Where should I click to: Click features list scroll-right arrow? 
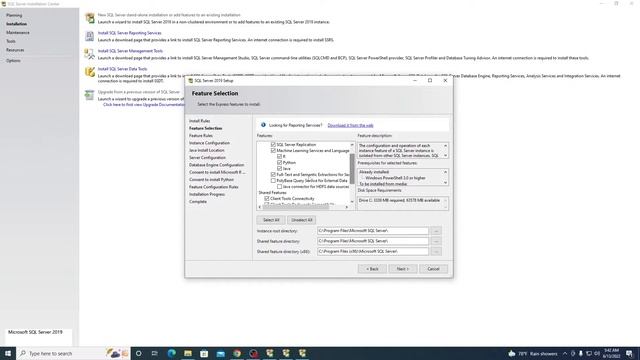coord(347,207)
